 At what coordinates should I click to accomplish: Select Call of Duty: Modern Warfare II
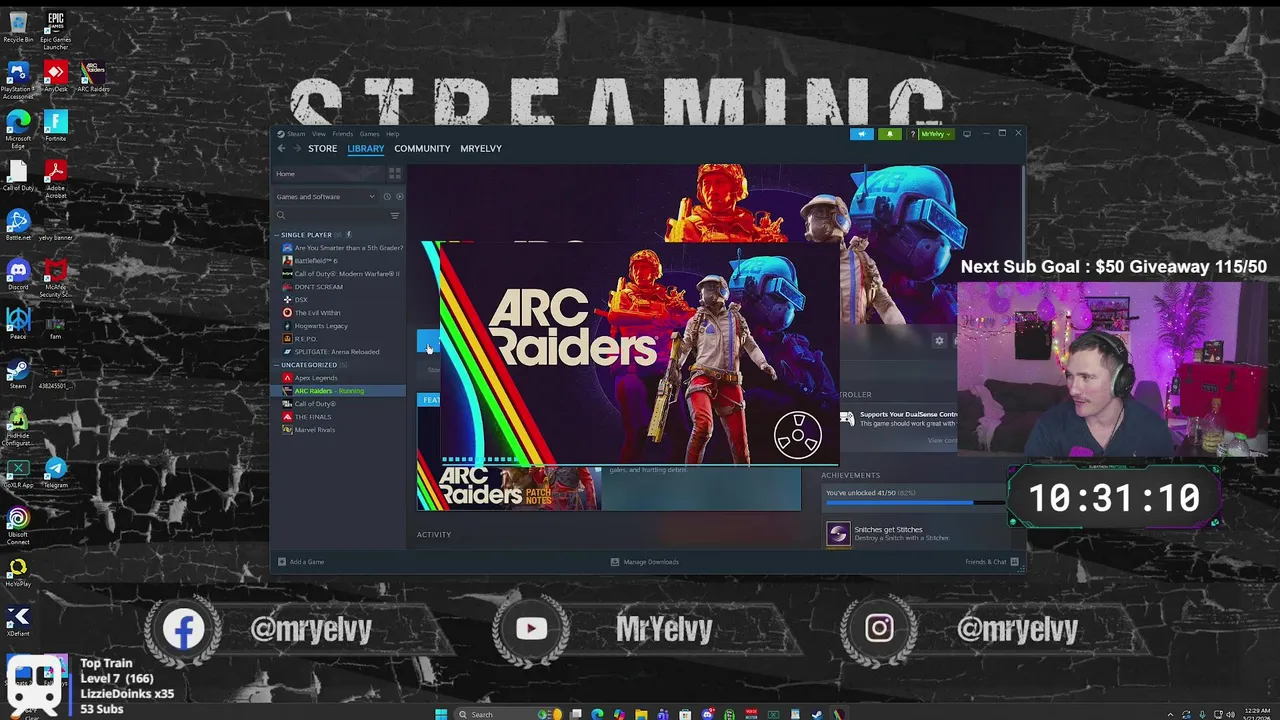pos(340,274)
